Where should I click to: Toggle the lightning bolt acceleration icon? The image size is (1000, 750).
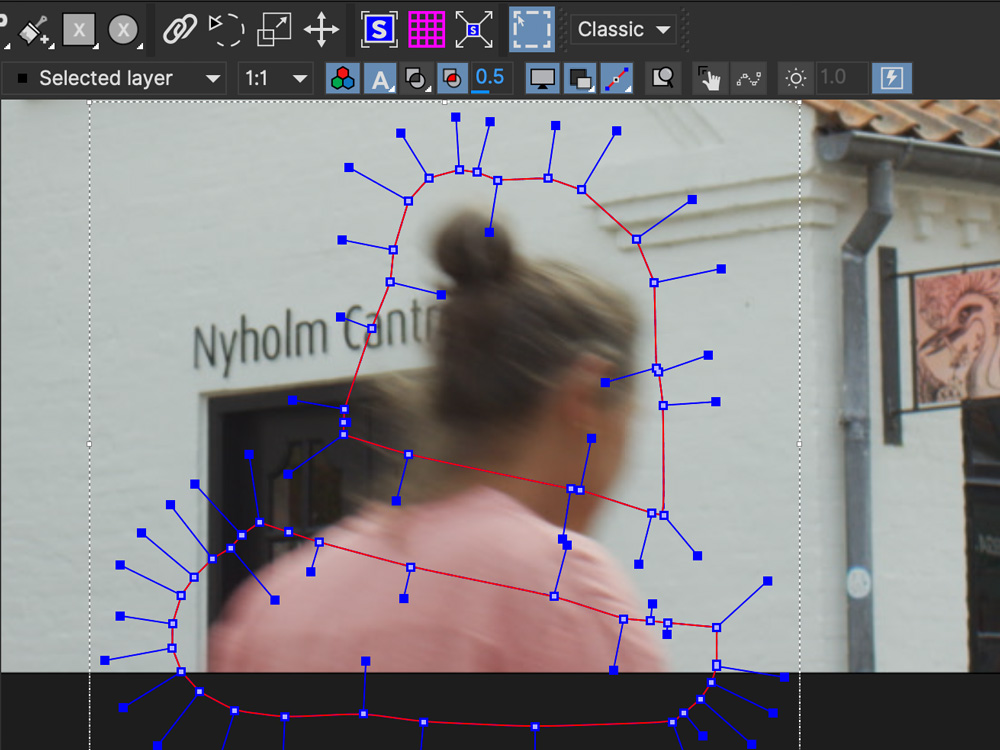tap(891, 78)
